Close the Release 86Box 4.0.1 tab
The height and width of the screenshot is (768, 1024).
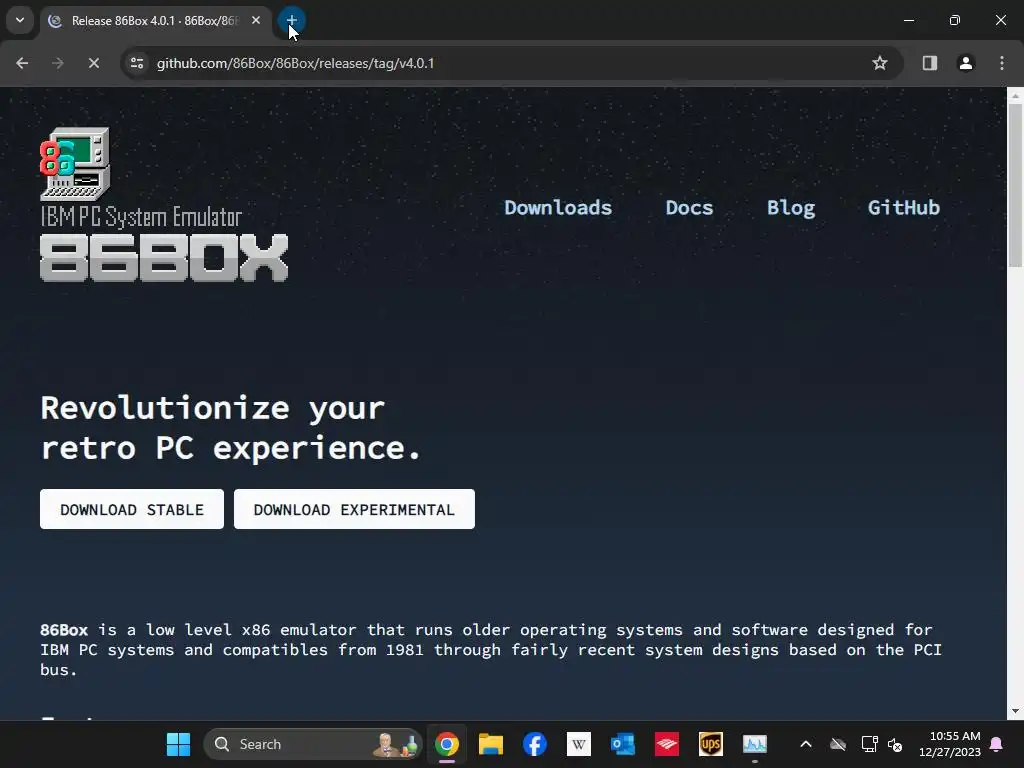coord(256,20)
